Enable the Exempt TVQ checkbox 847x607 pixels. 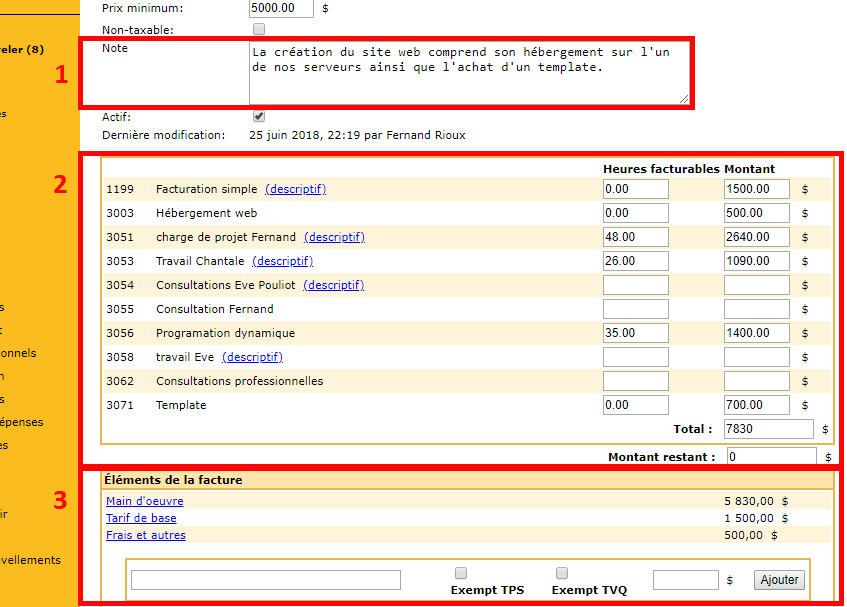point(562,573)
